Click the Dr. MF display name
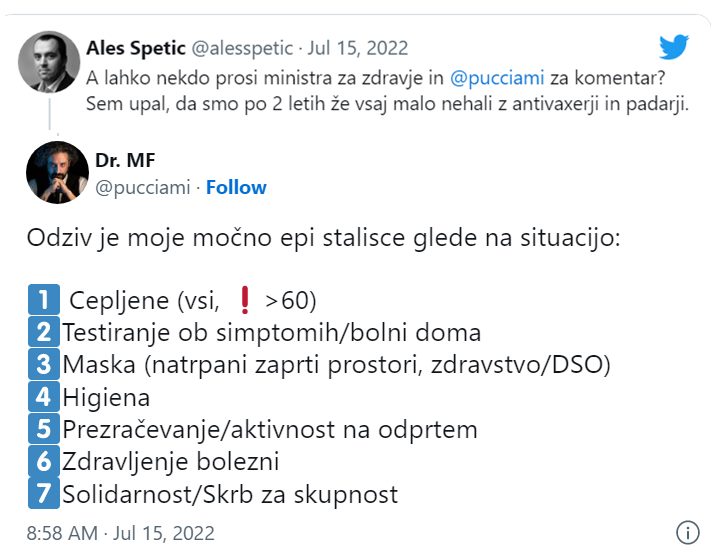 (125, 160)
